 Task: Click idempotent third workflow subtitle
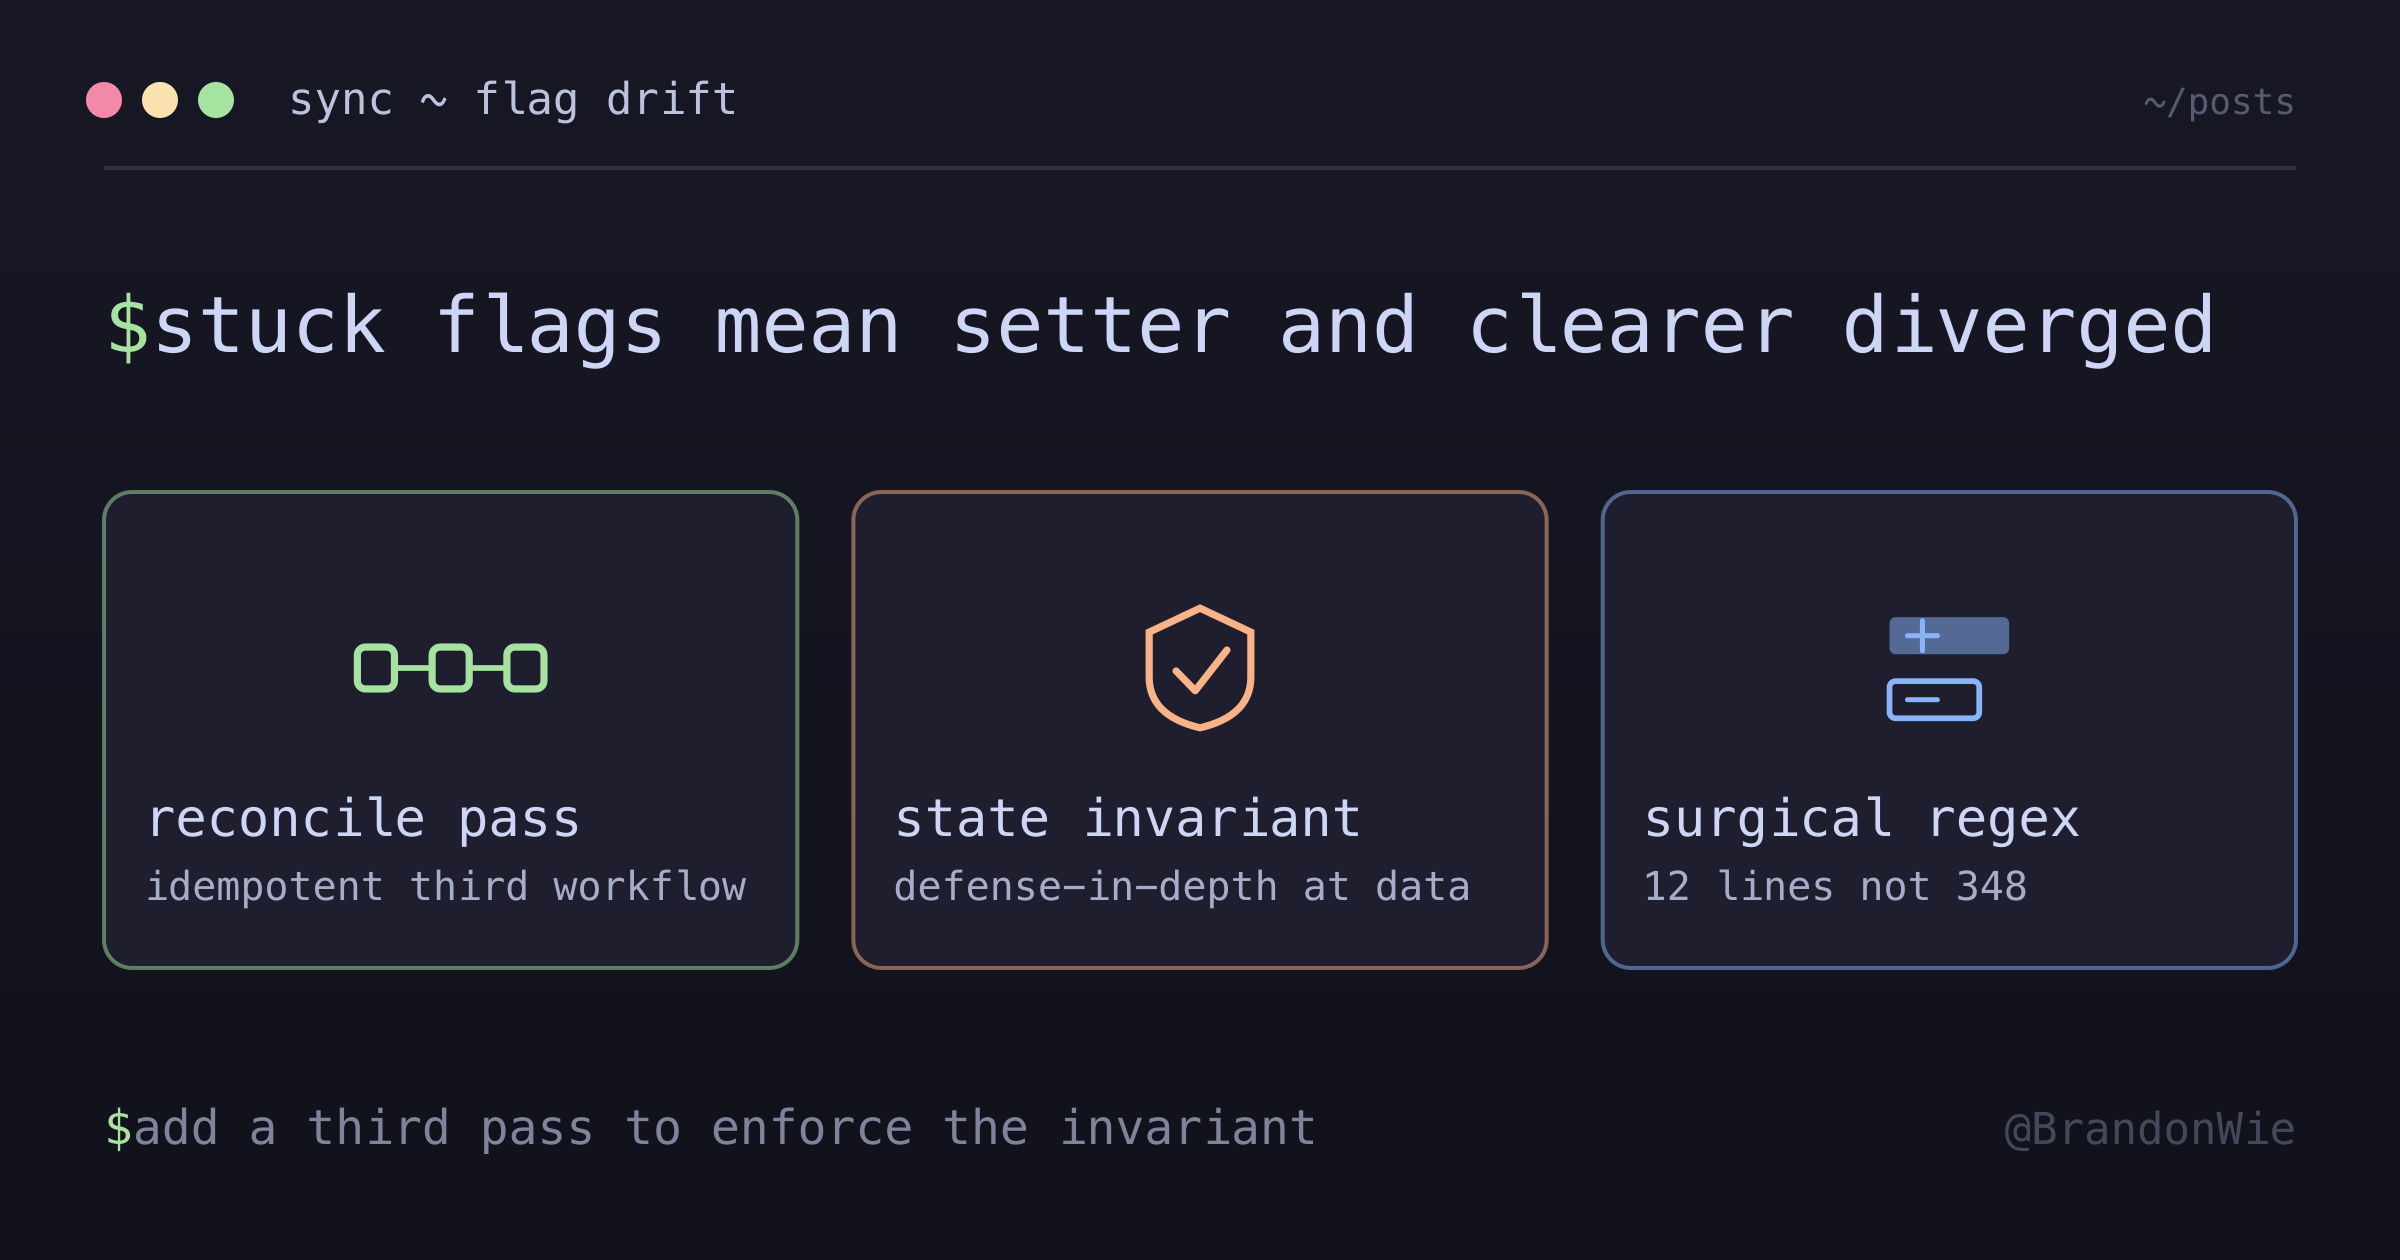(446, 887)
